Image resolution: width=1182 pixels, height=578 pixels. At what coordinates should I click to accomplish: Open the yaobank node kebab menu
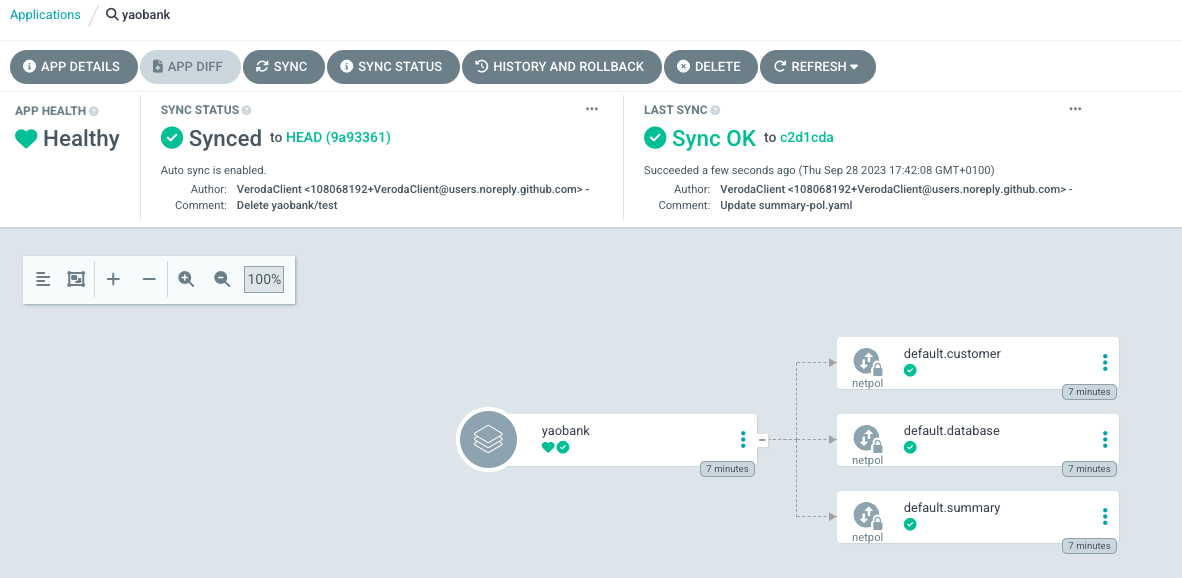743,439
